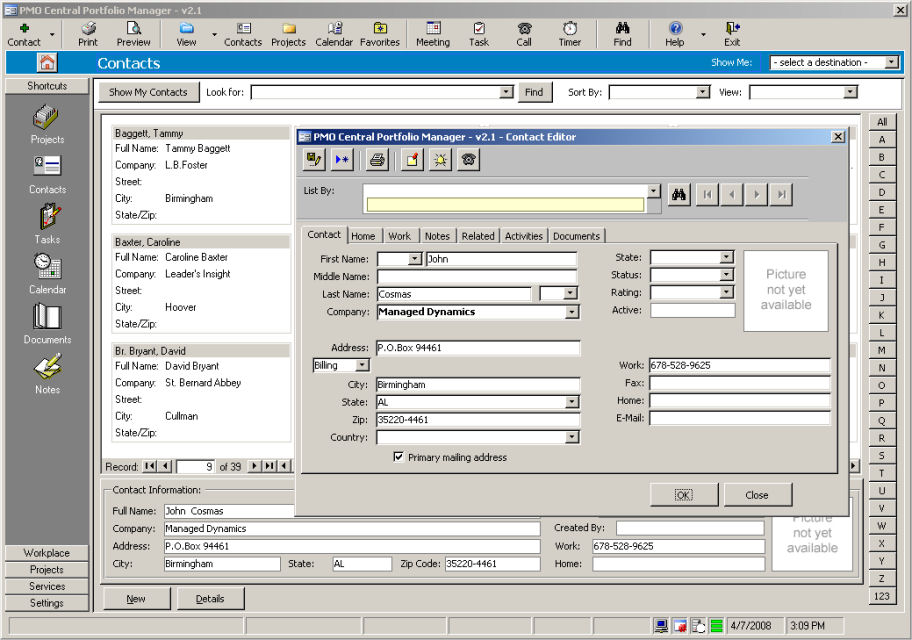Open the Notes tab in Contact Editor
Image resolution: width=912 pixels, height=640 pixels.
[x=437, y=236]
